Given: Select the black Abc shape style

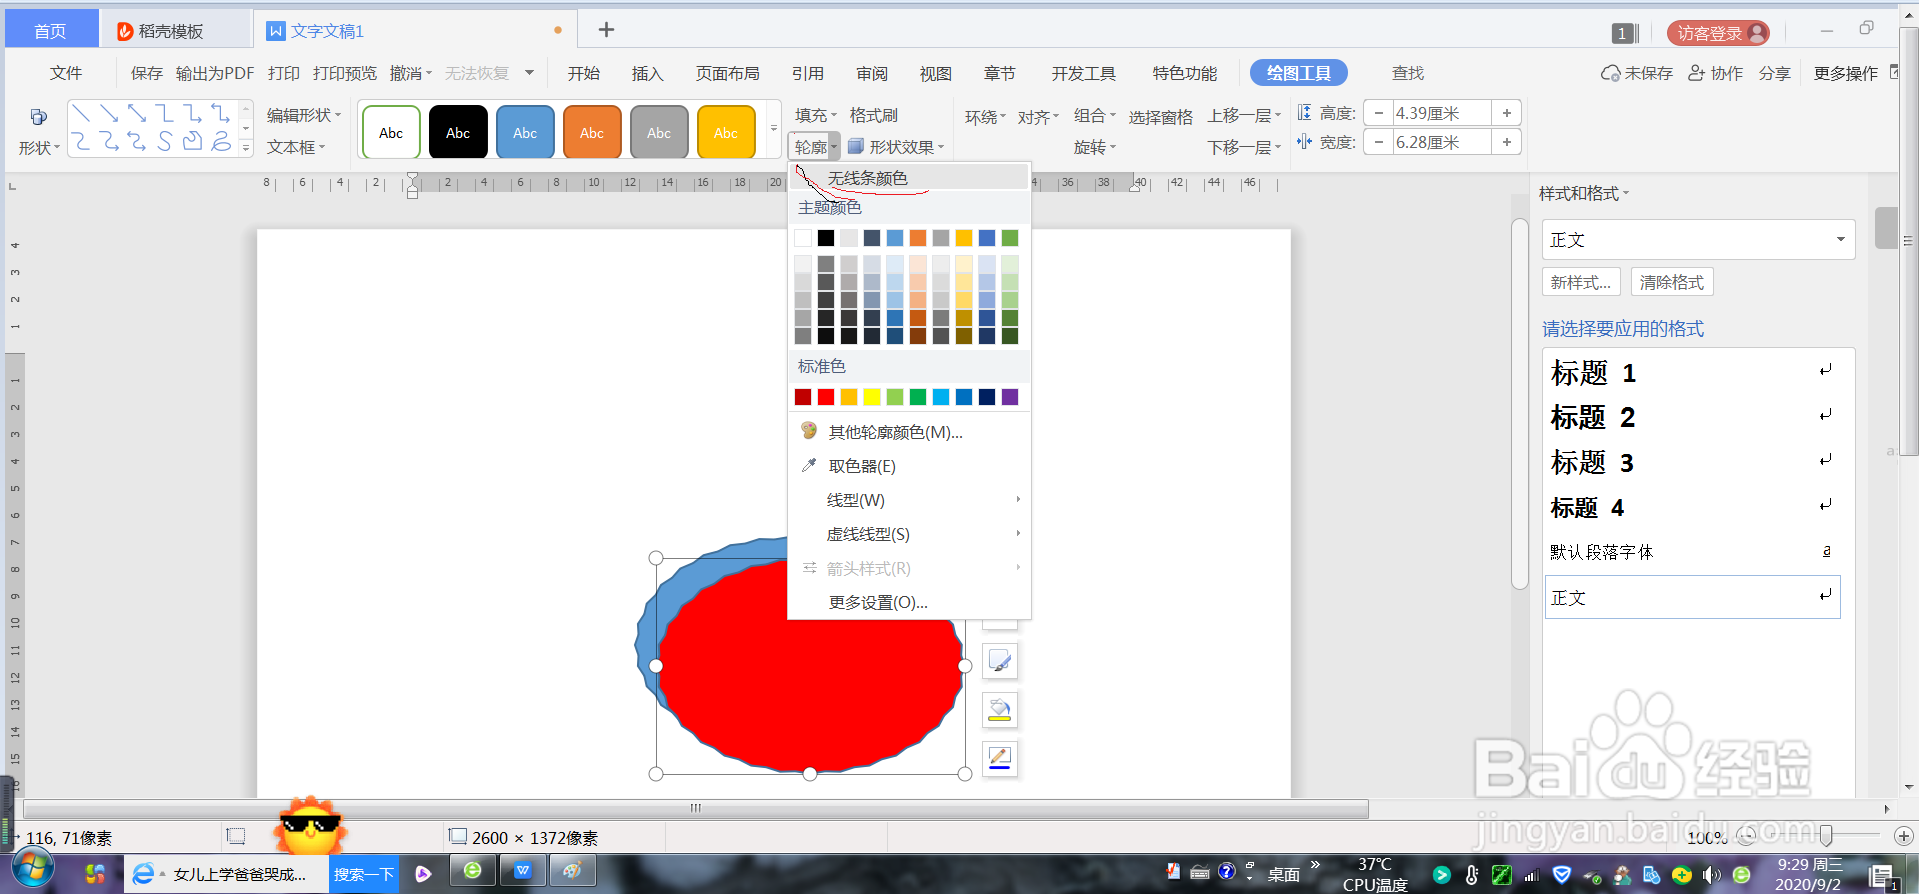Looking at the screenshot, I should pos(458,133).
